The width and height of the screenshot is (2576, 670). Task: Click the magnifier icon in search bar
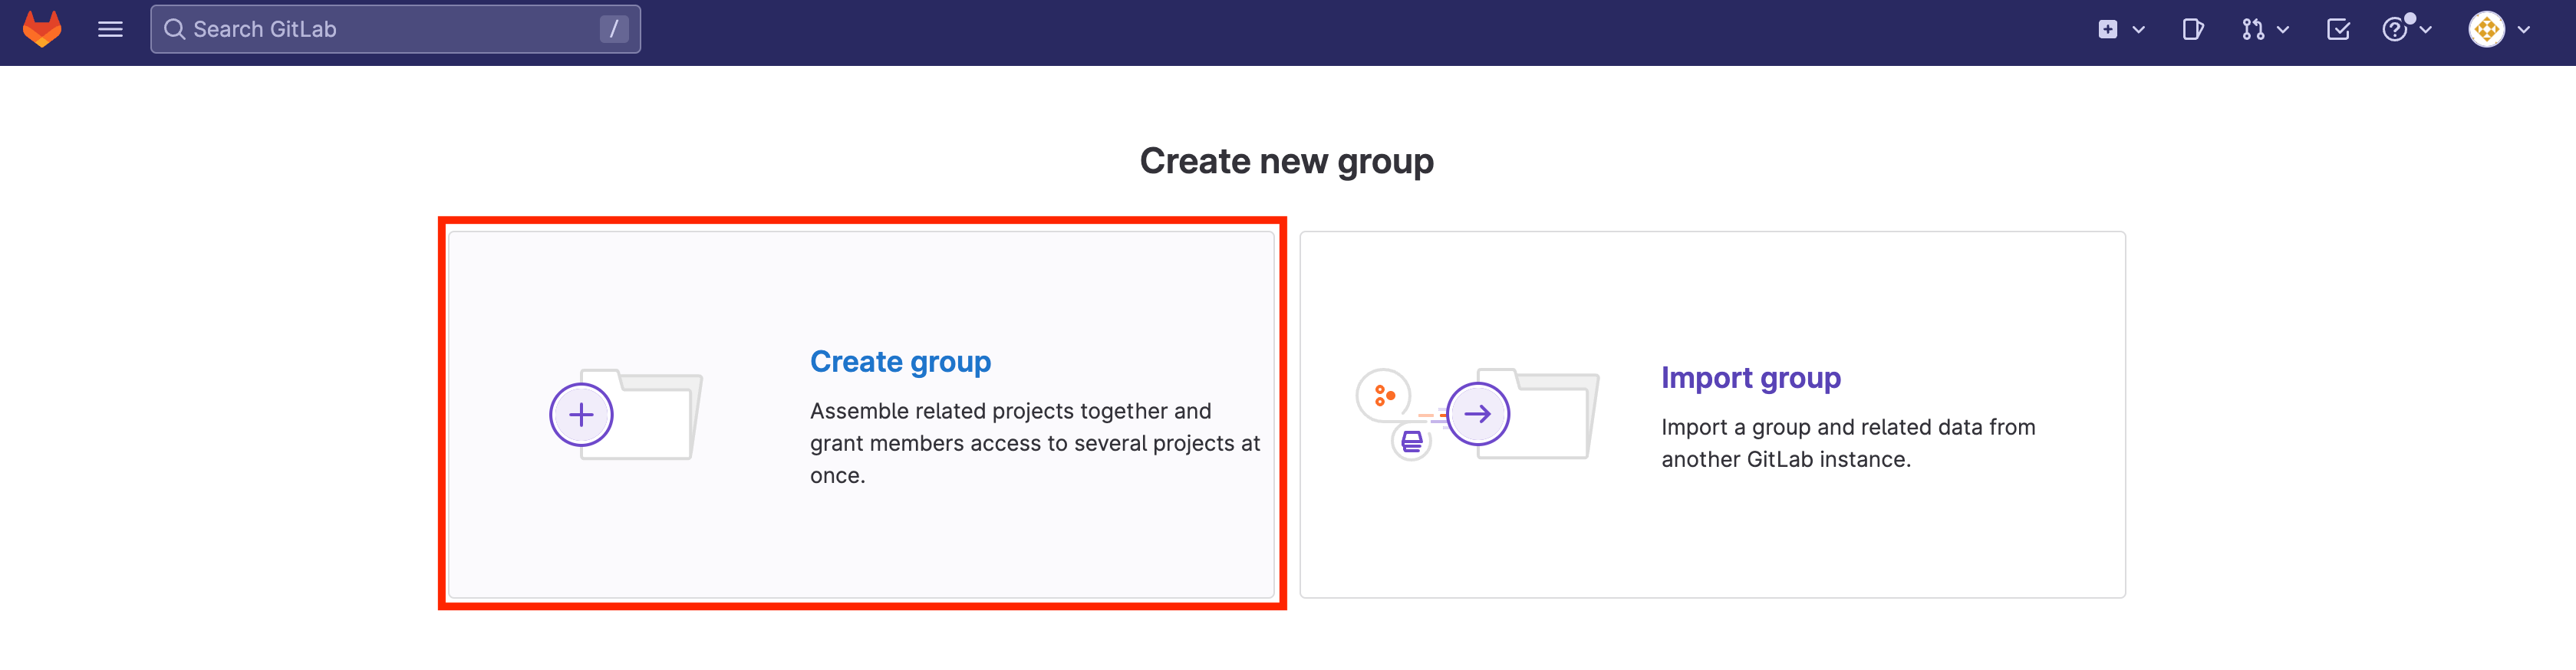(x=174, y=29)
